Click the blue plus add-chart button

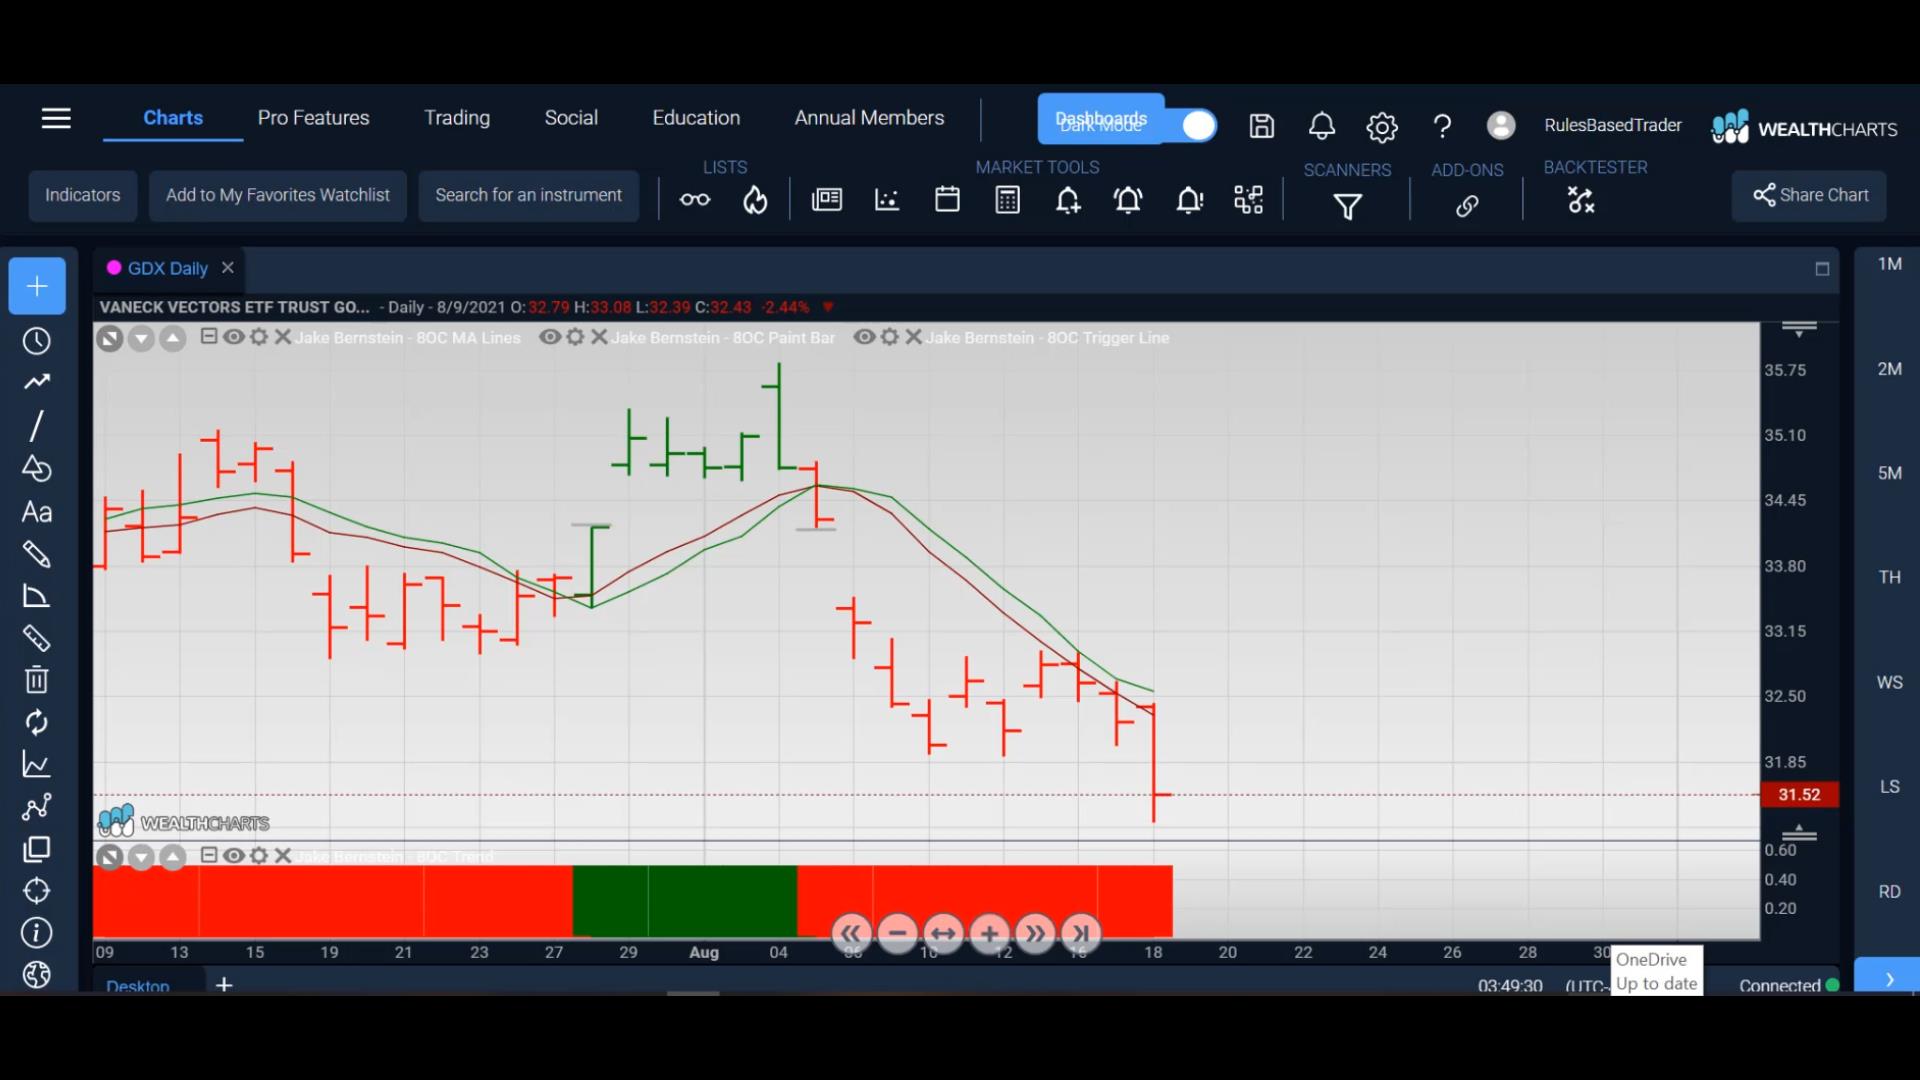(x=37, y=286)
